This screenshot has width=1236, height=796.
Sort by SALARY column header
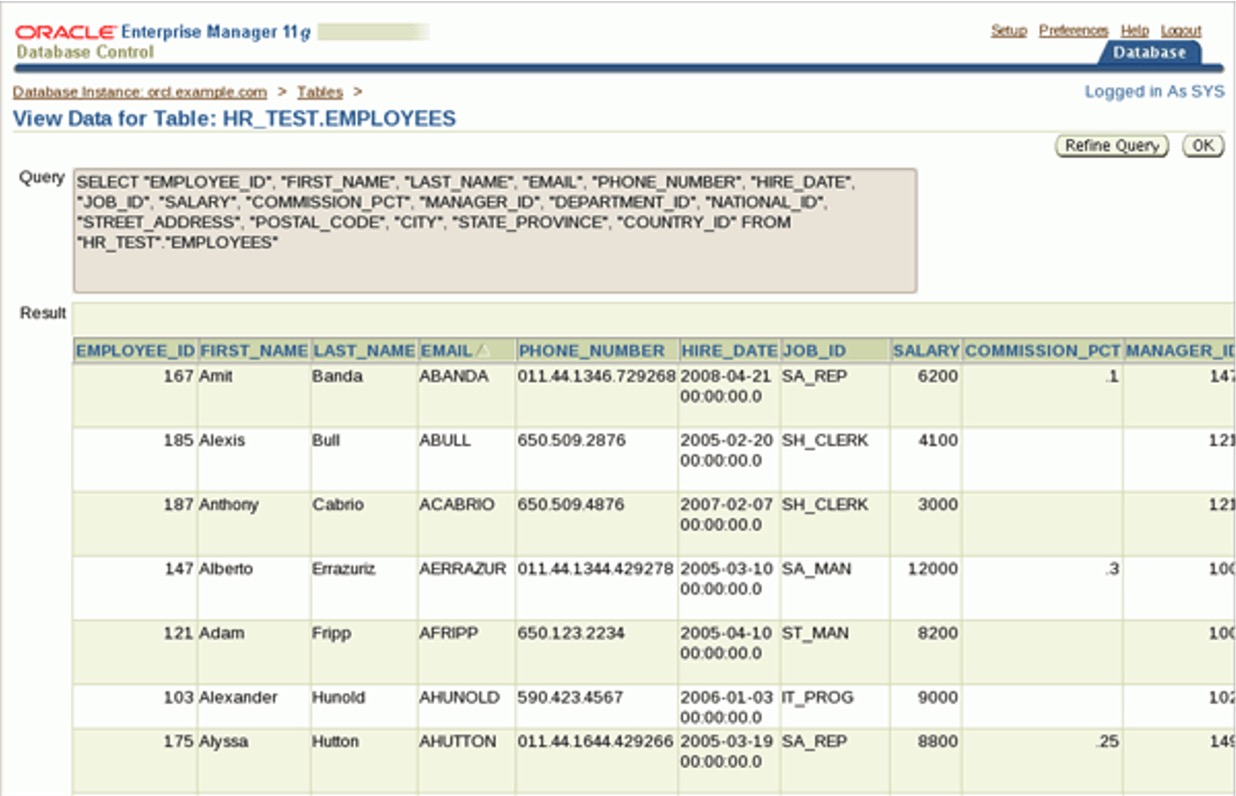point(926,351)
